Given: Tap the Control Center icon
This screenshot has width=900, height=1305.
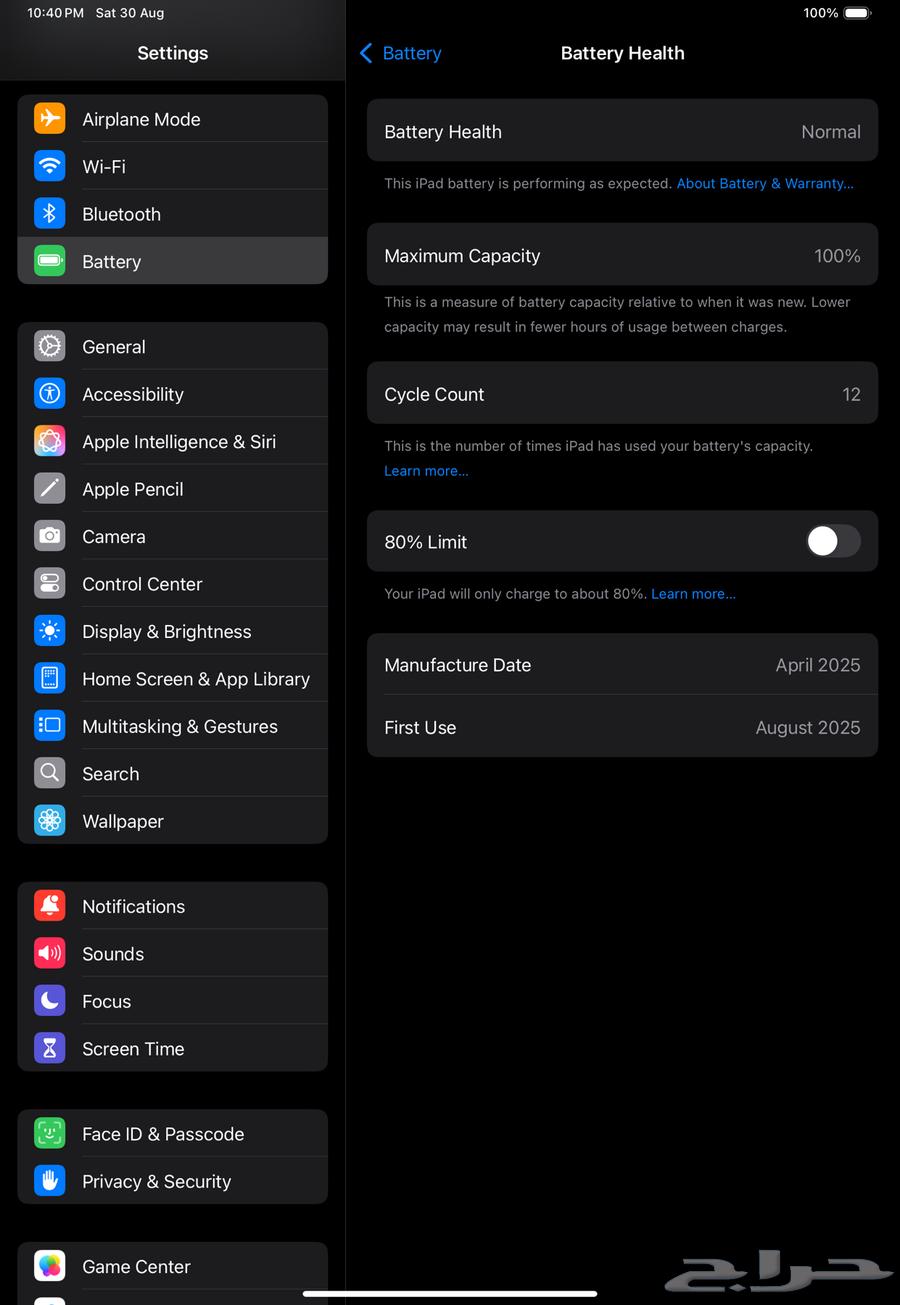Looking at the screenshot, I should [x=50, y=584].
